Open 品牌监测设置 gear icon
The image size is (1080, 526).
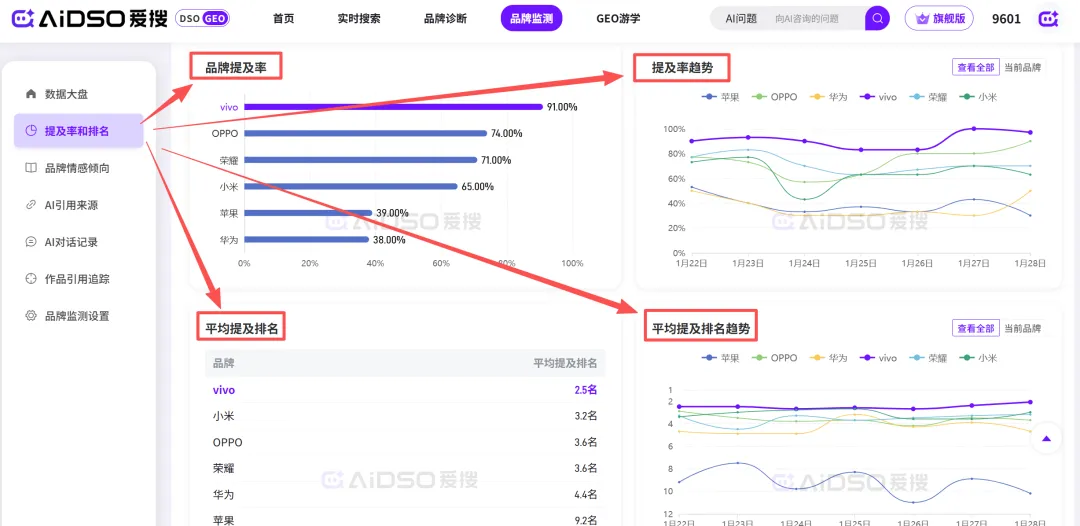coord(31,316)
